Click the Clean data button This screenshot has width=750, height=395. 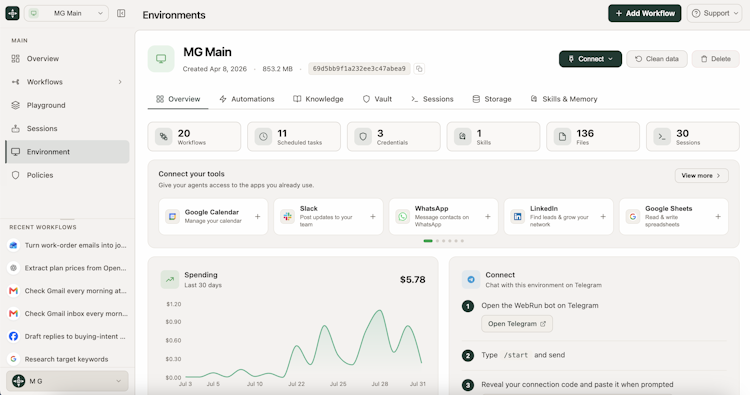click(657, 59)
